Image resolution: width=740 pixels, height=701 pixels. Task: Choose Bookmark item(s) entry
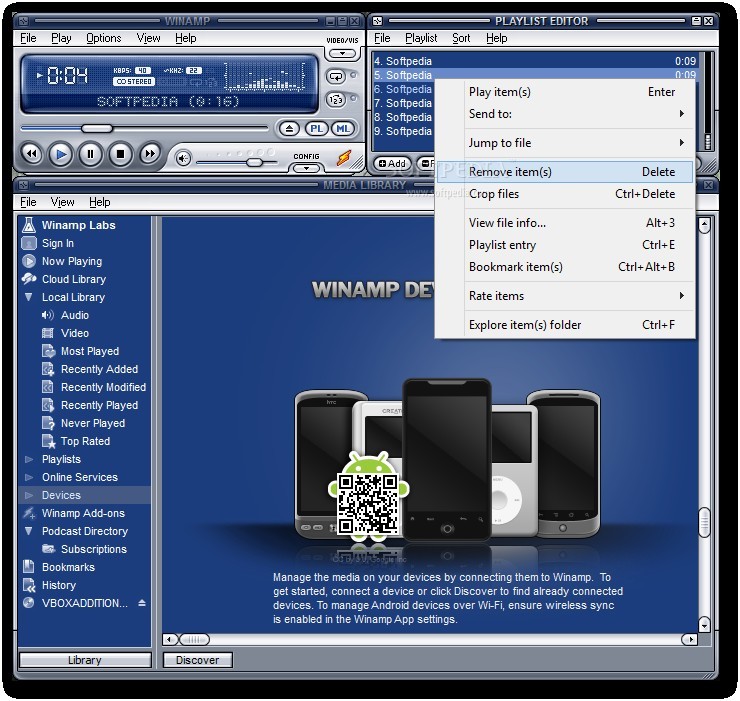[564, 267]
